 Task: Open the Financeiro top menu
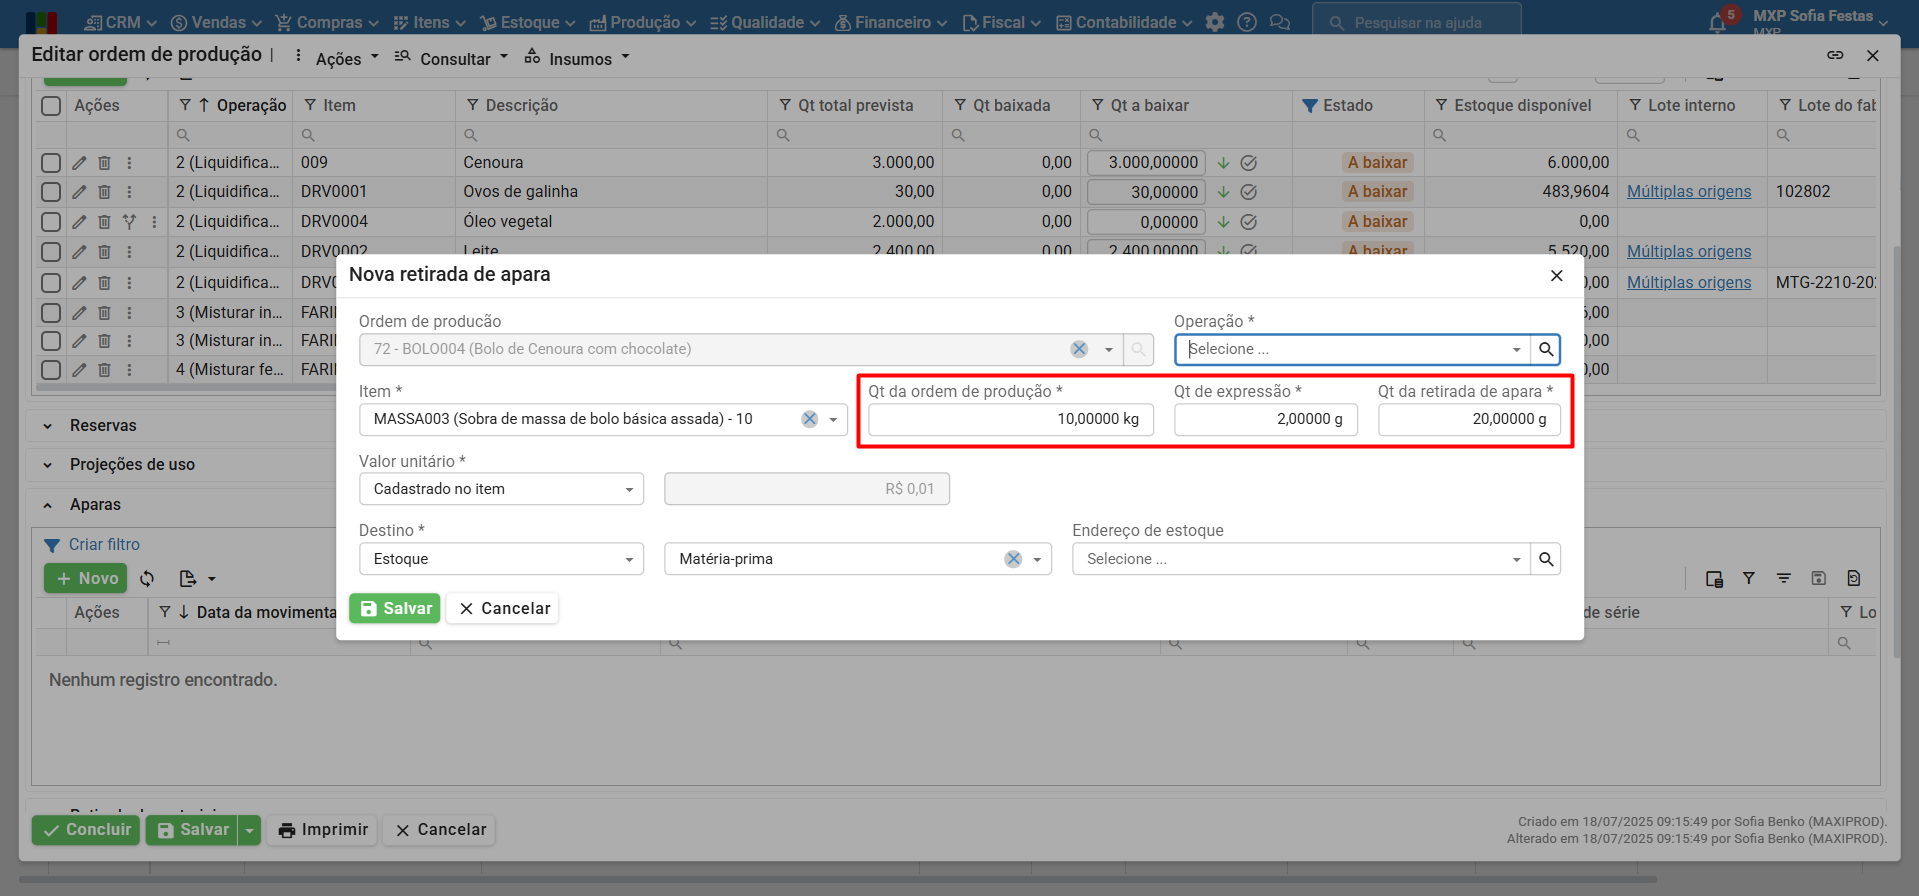click(891, 22)
